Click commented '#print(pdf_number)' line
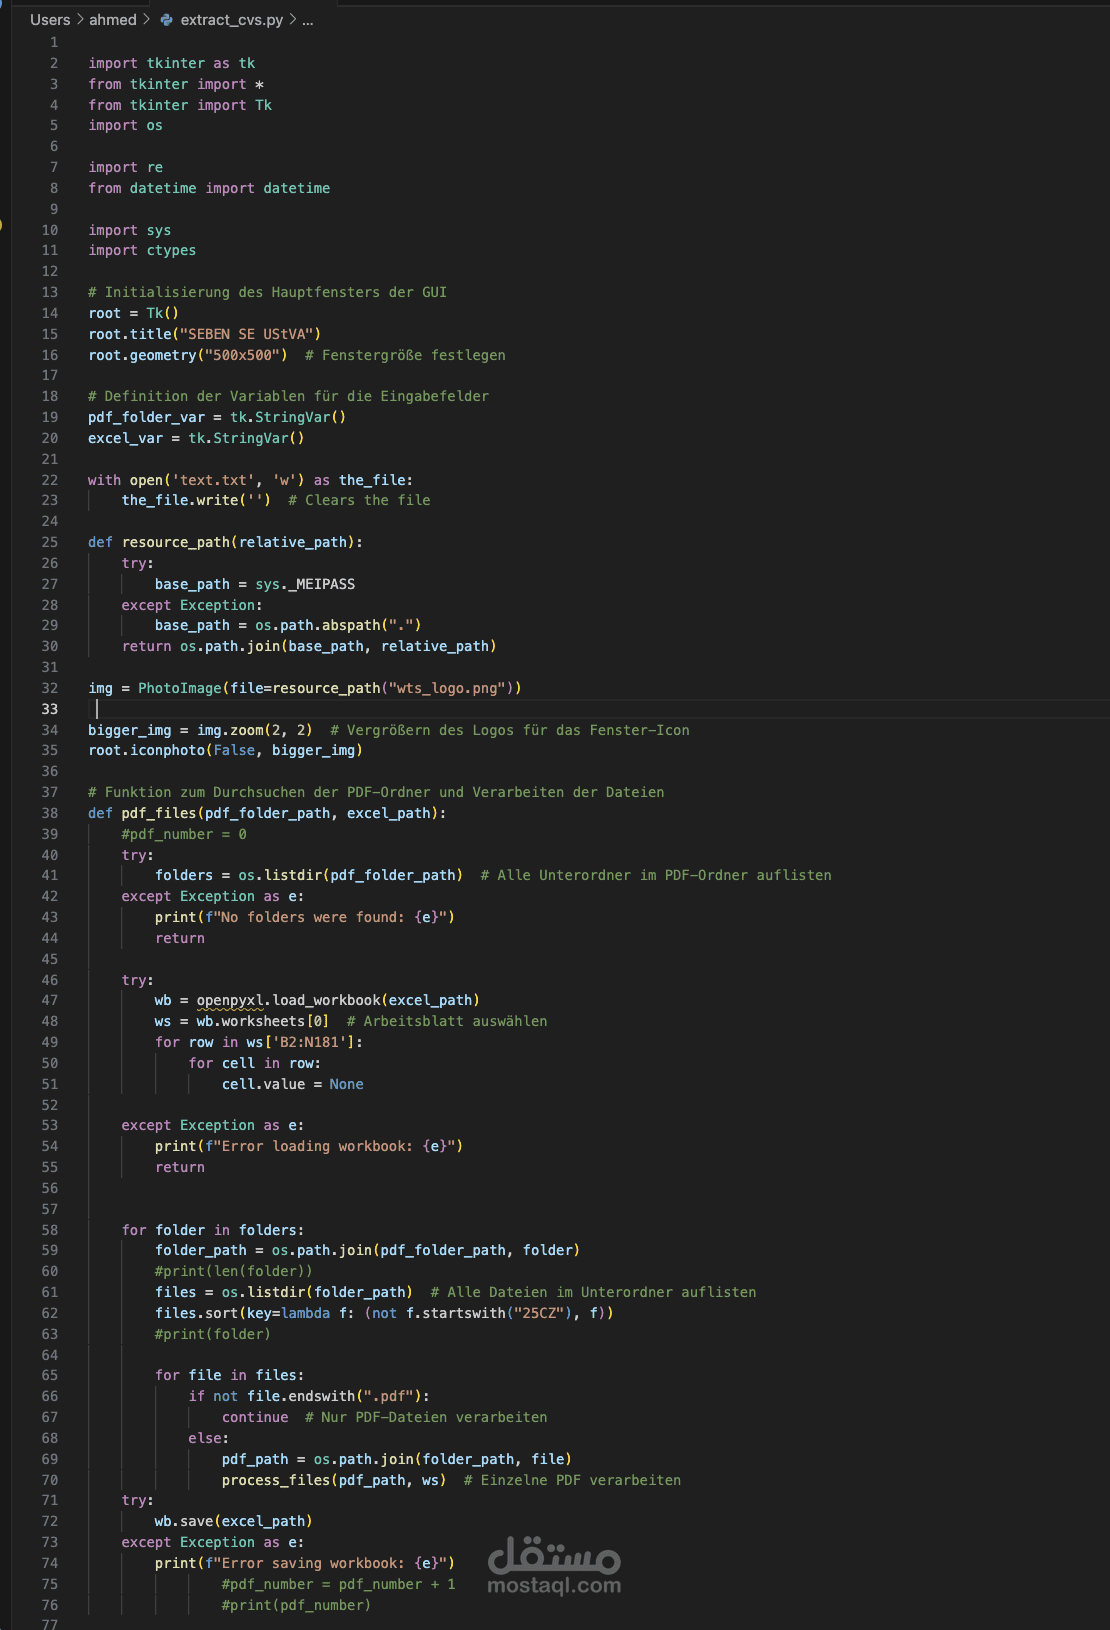The image size is (1110, 1630). pos(297,1605)
